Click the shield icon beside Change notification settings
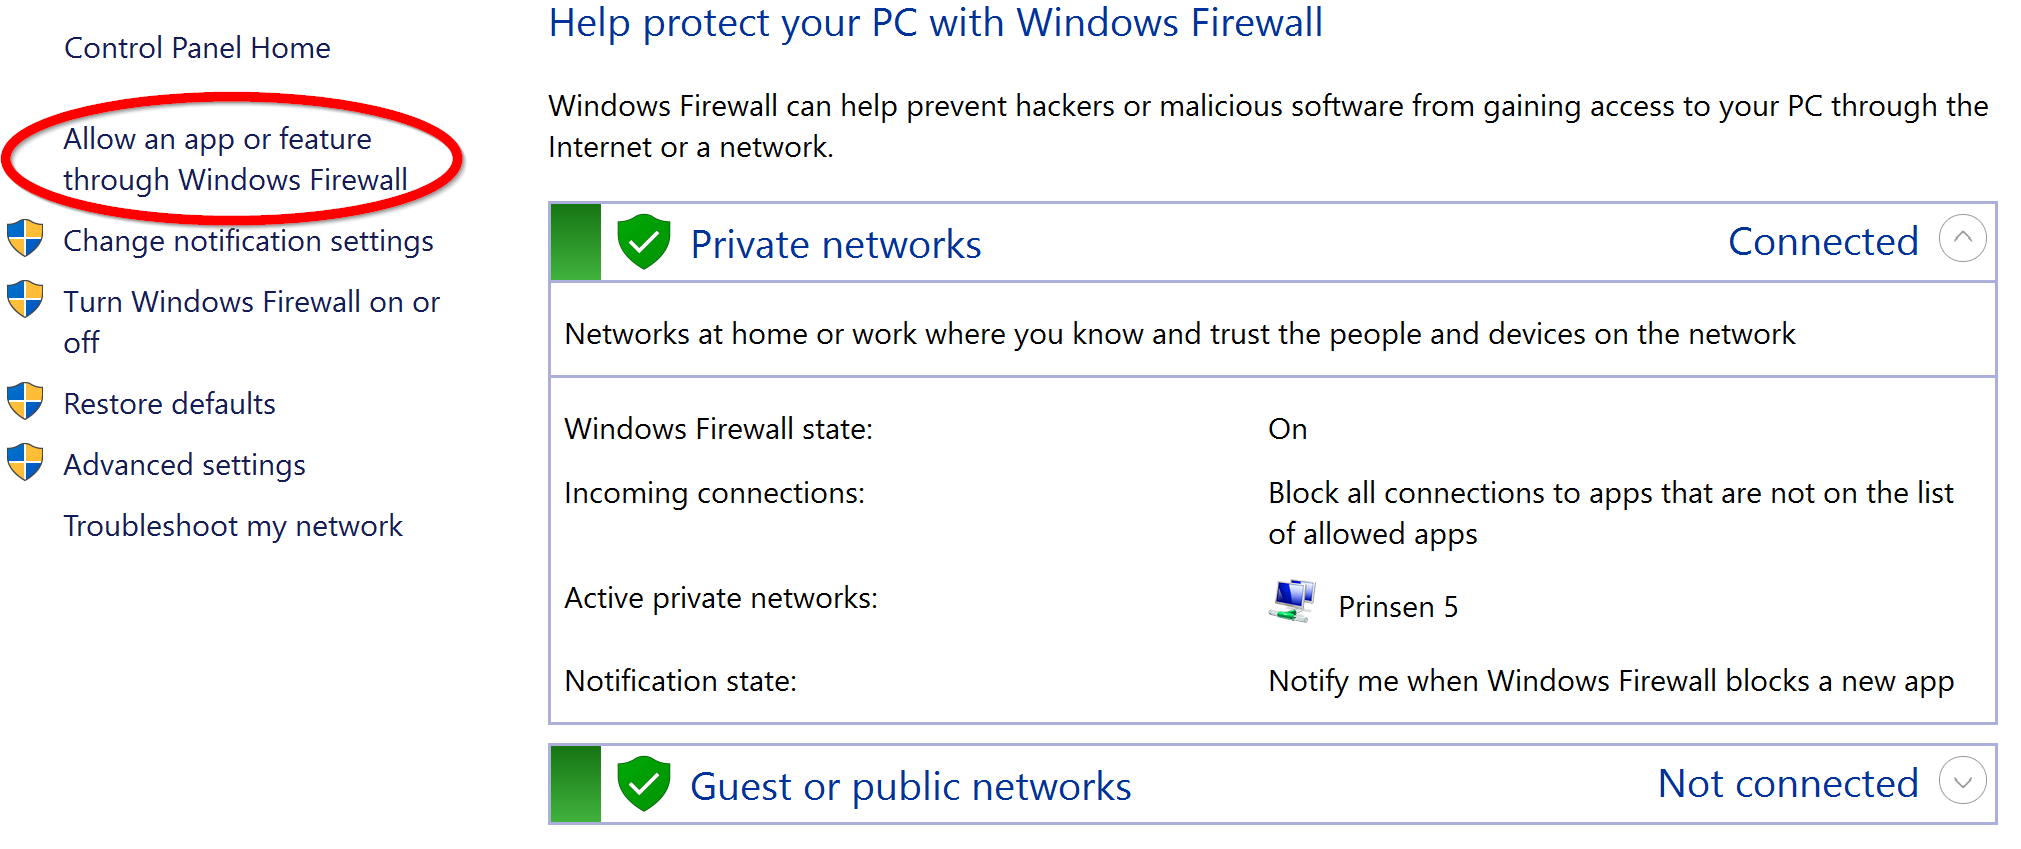Viewport: 2021px width, 849px height. click(x=25, y=238)
